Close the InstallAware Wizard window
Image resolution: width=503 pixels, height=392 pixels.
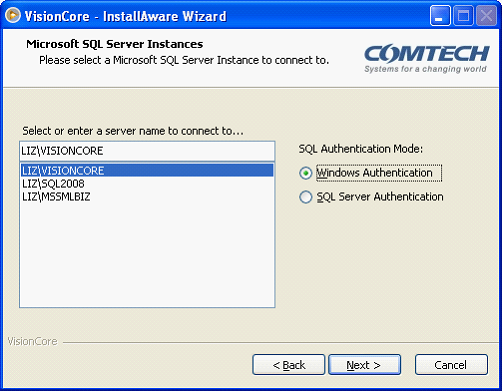tap(486, 16)
